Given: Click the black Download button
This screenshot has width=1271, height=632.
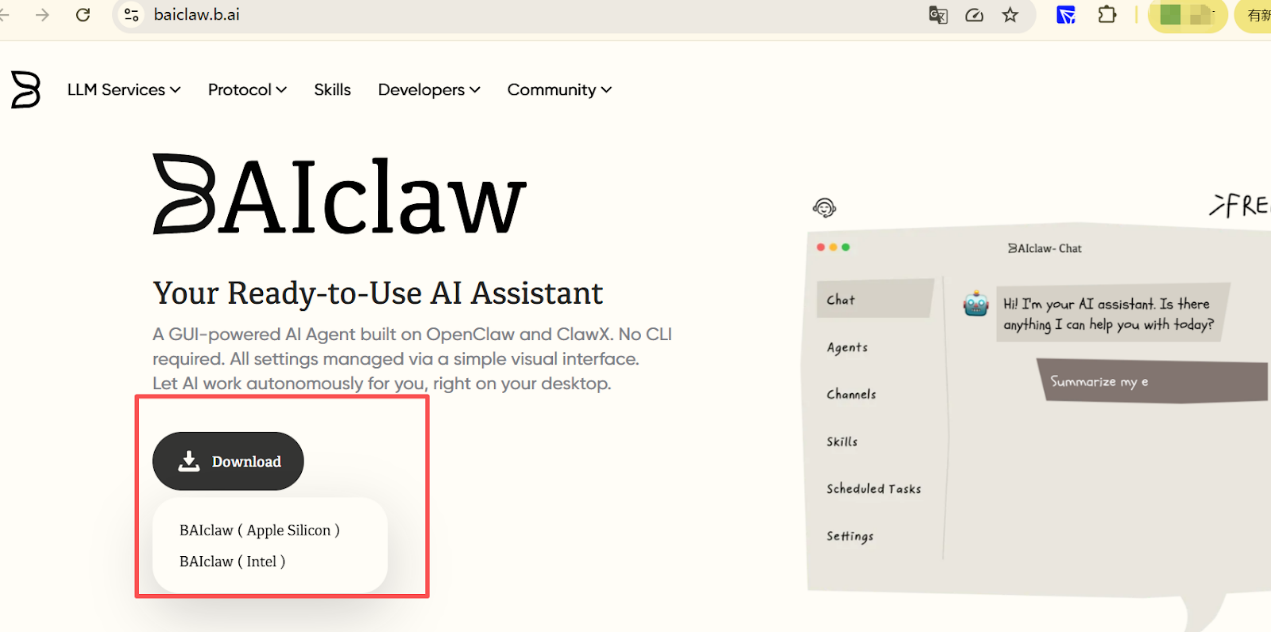Looking at the screenshot, I should pos(228,461).
